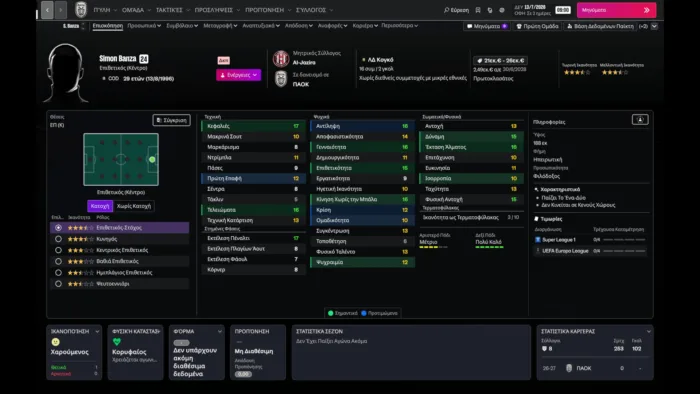Select the Κεντρικός Επιθετικός role radio button

pos(58,250)
